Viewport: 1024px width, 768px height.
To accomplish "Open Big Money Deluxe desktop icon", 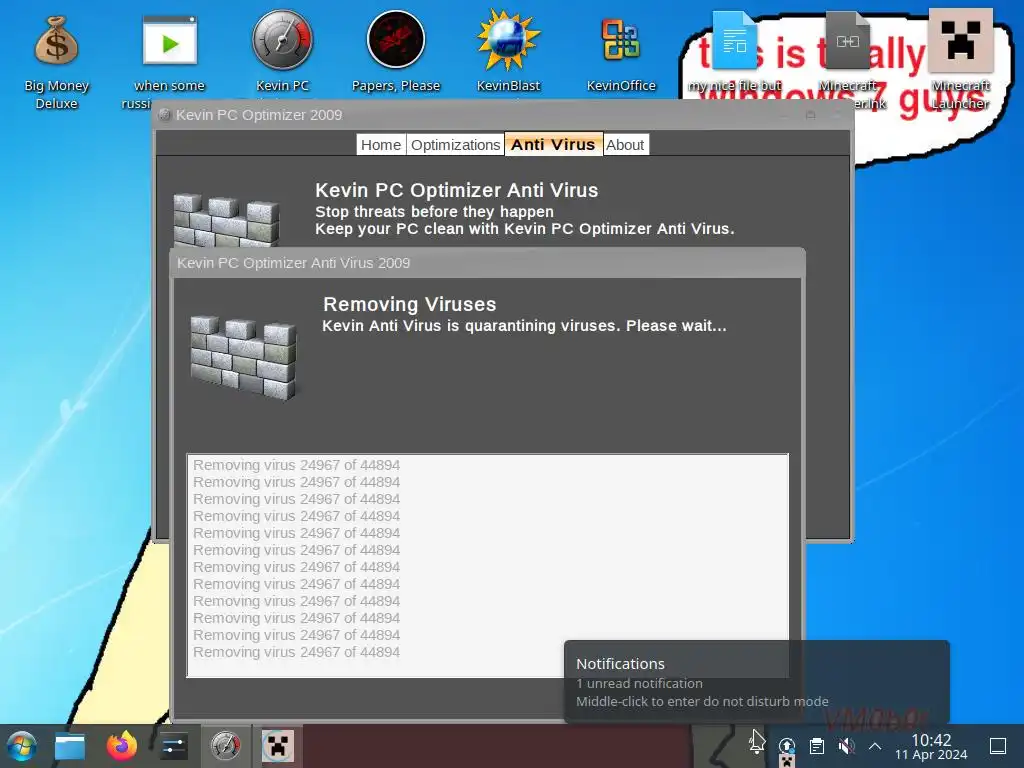I will click(x=56, y=60).
